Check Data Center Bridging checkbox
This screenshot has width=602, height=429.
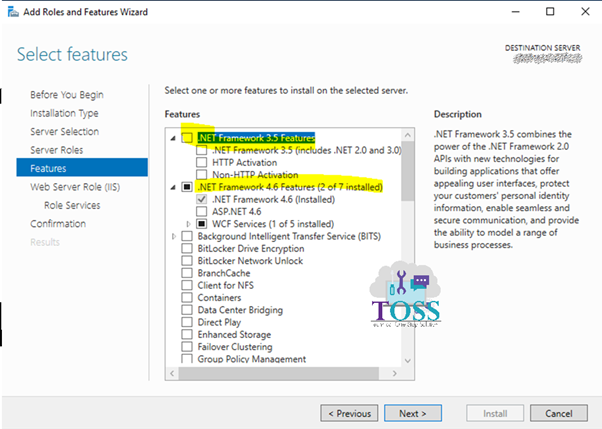coord(187,310)
